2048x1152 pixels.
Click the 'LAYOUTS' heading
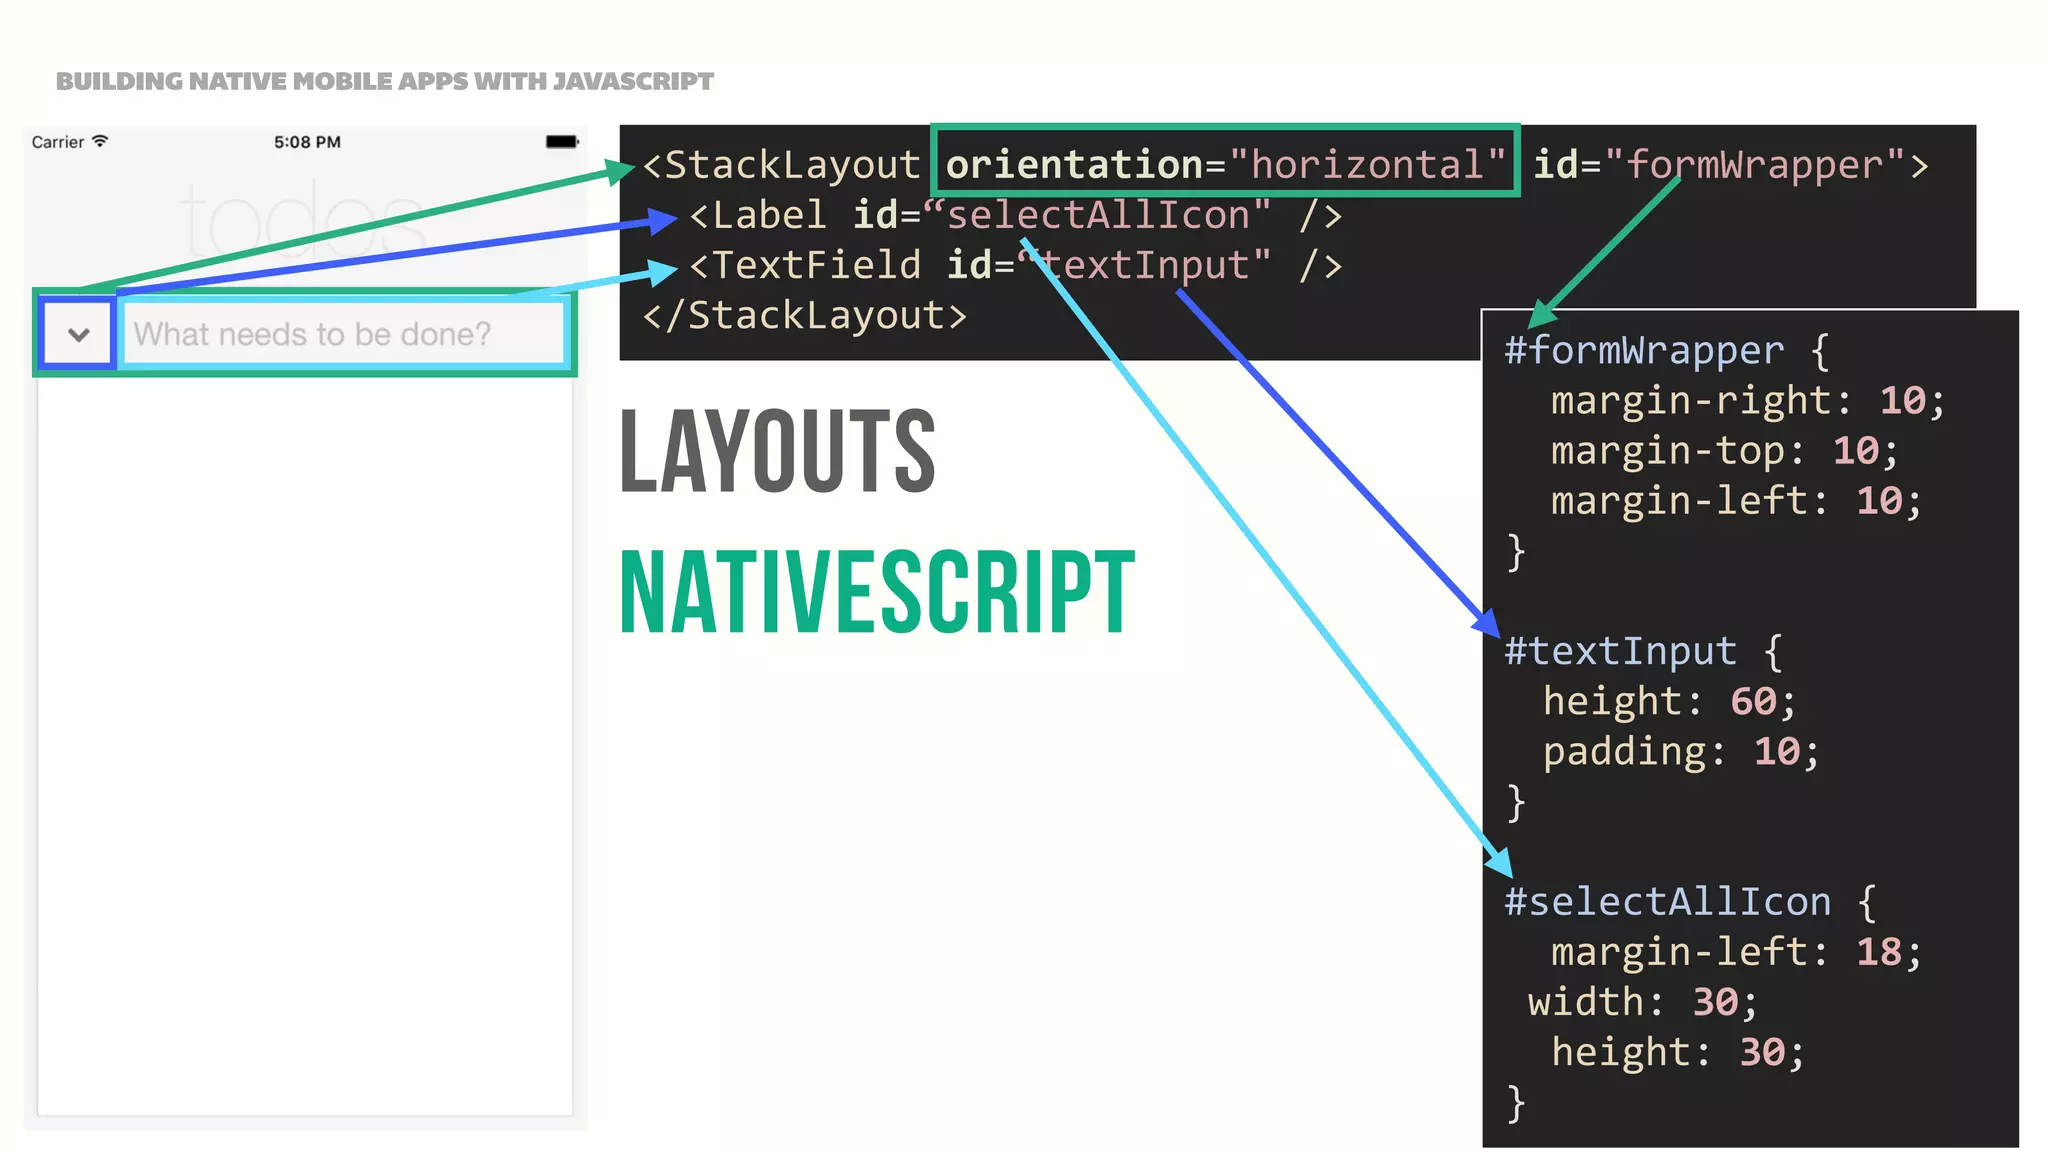point(778,452)
